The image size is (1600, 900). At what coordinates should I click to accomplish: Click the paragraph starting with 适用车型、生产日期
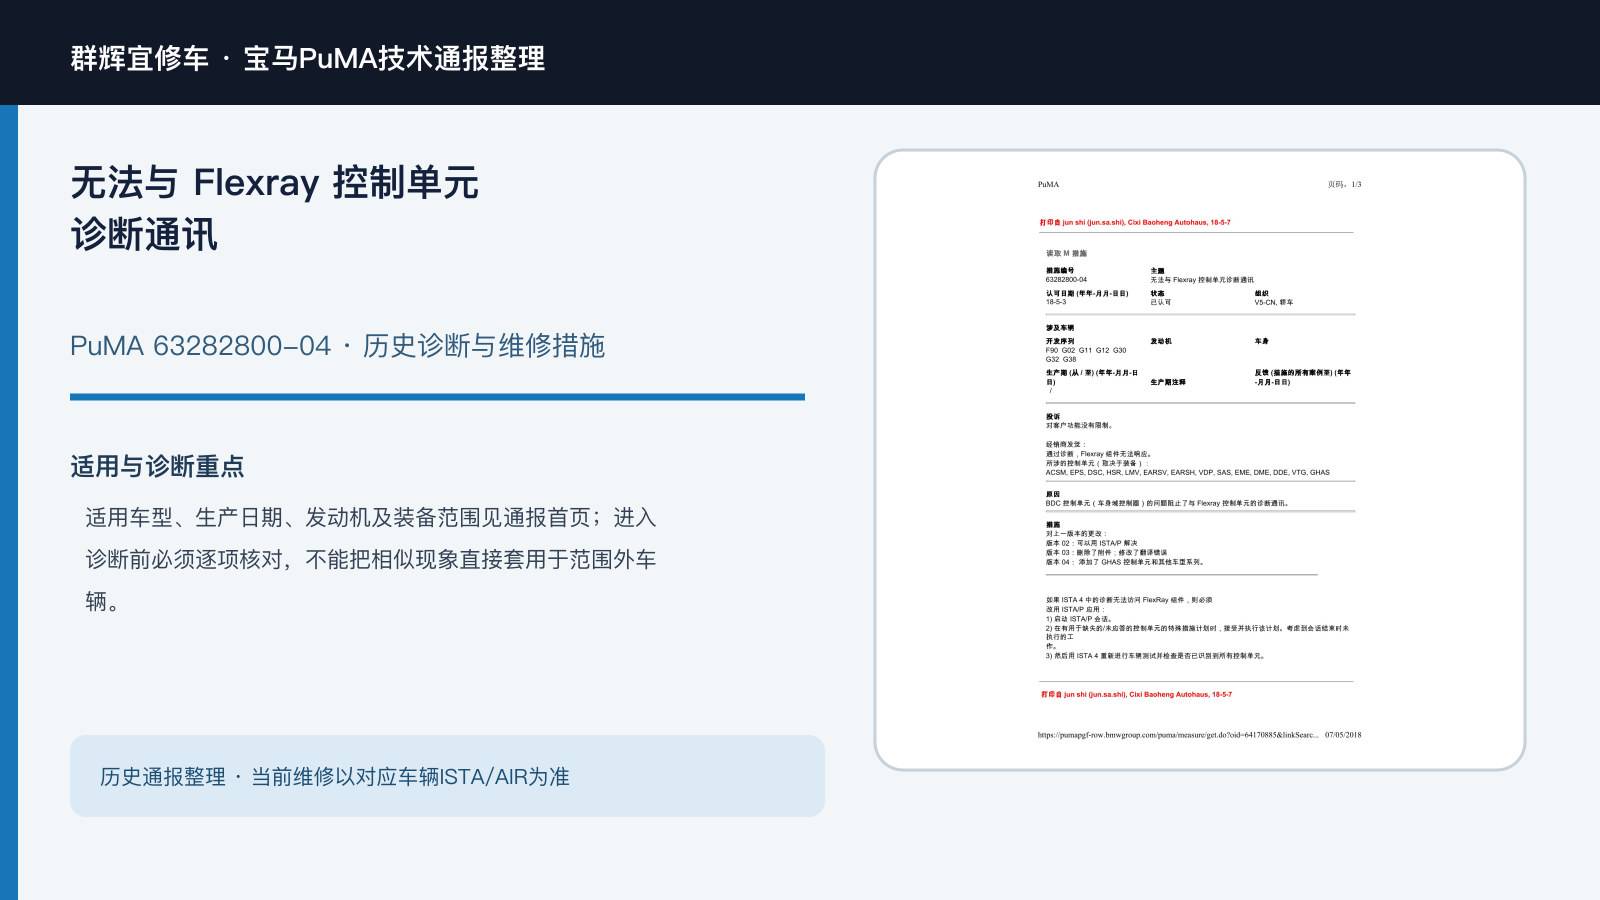click(371, 559)
